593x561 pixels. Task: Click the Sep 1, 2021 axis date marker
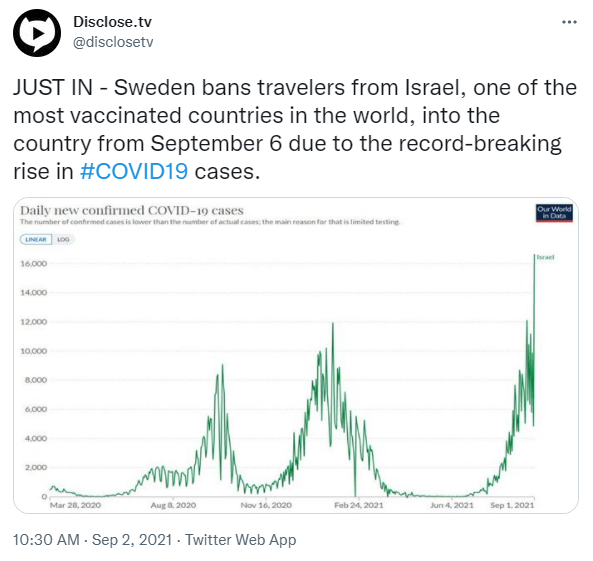[512, 505]
